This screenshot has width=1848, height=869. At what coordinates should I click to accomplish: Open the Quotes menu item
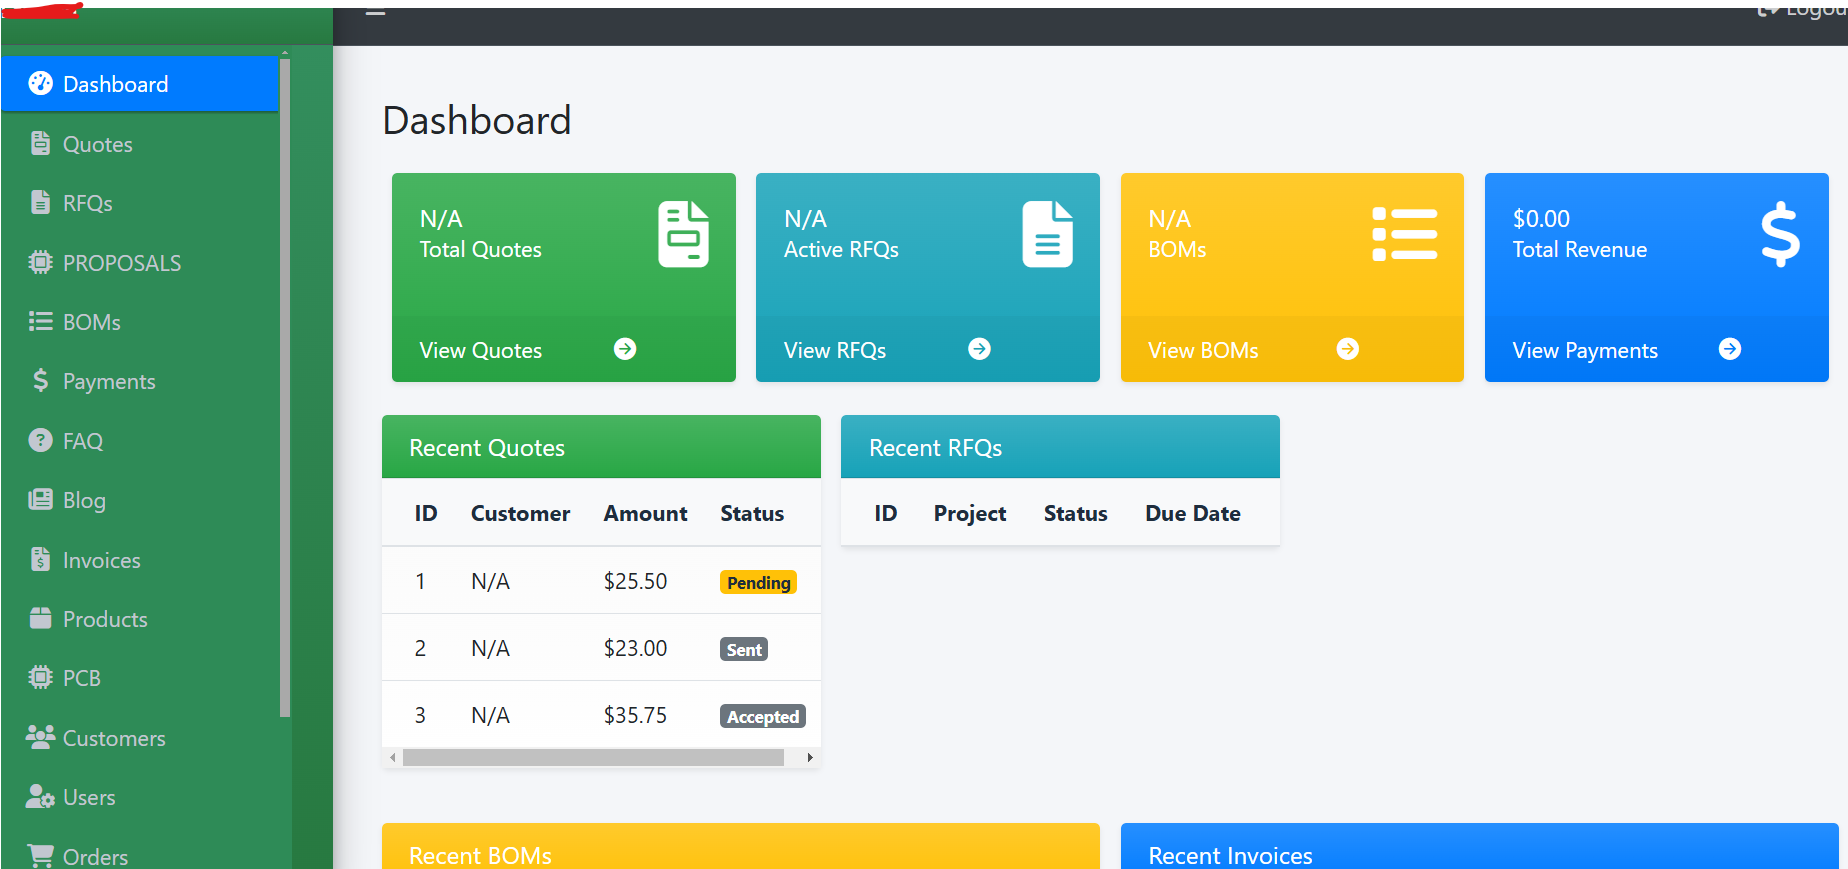[140, 144]
